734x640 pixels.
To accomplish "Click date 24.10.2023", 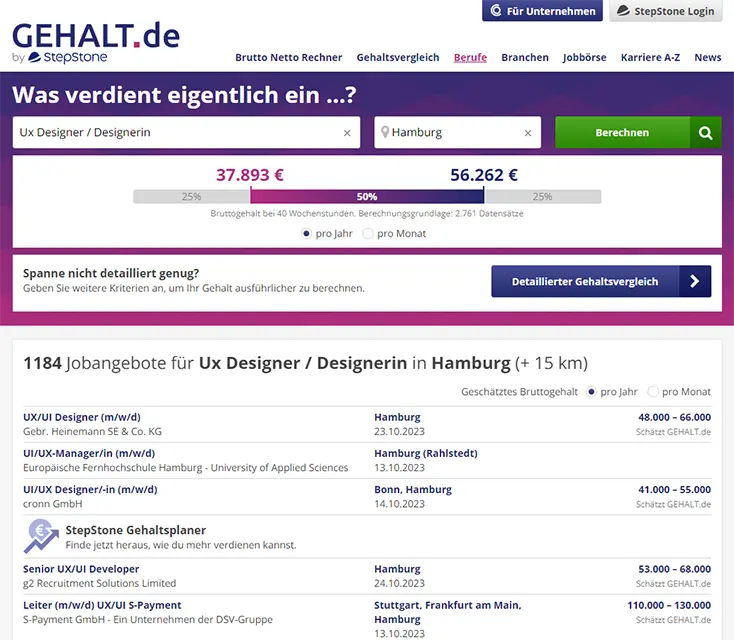I will pyautogui.click(x=399, y=583).
